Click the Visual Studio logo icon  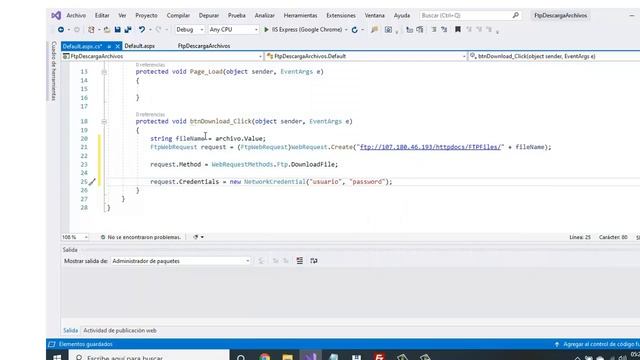56,16
